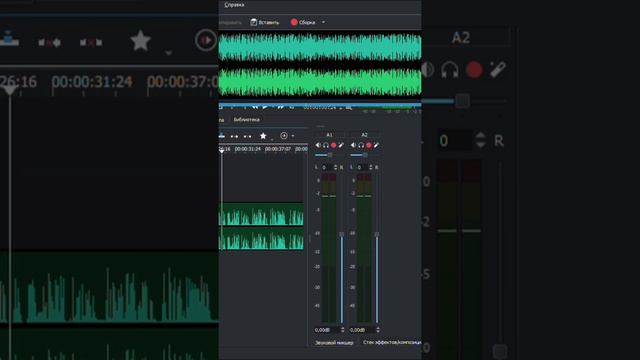This screenshot has width=640, height=360.
Task: Click the 00:00:31:24 ruler mark
Action: (x=248, y=149)
